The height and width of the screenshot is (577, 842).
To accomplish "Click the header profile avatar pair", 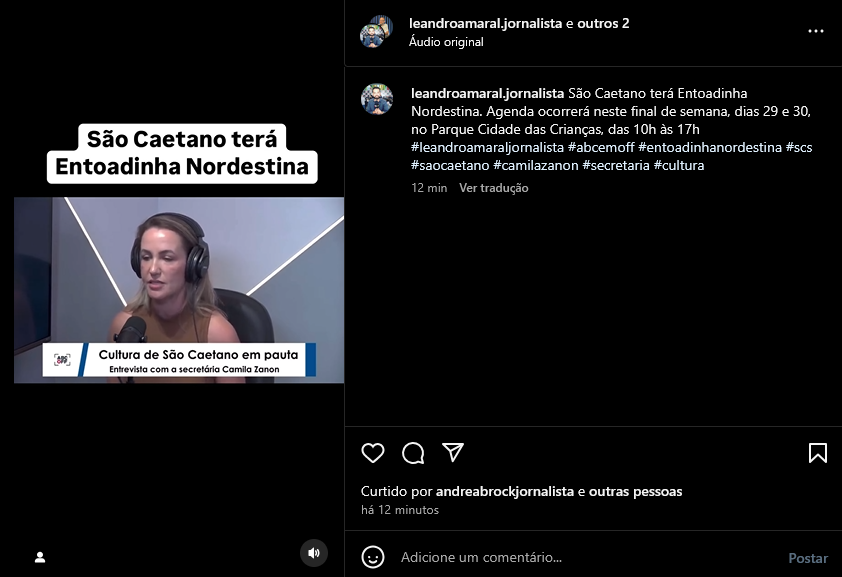I will pyautogui.click(x=376, y=32).
